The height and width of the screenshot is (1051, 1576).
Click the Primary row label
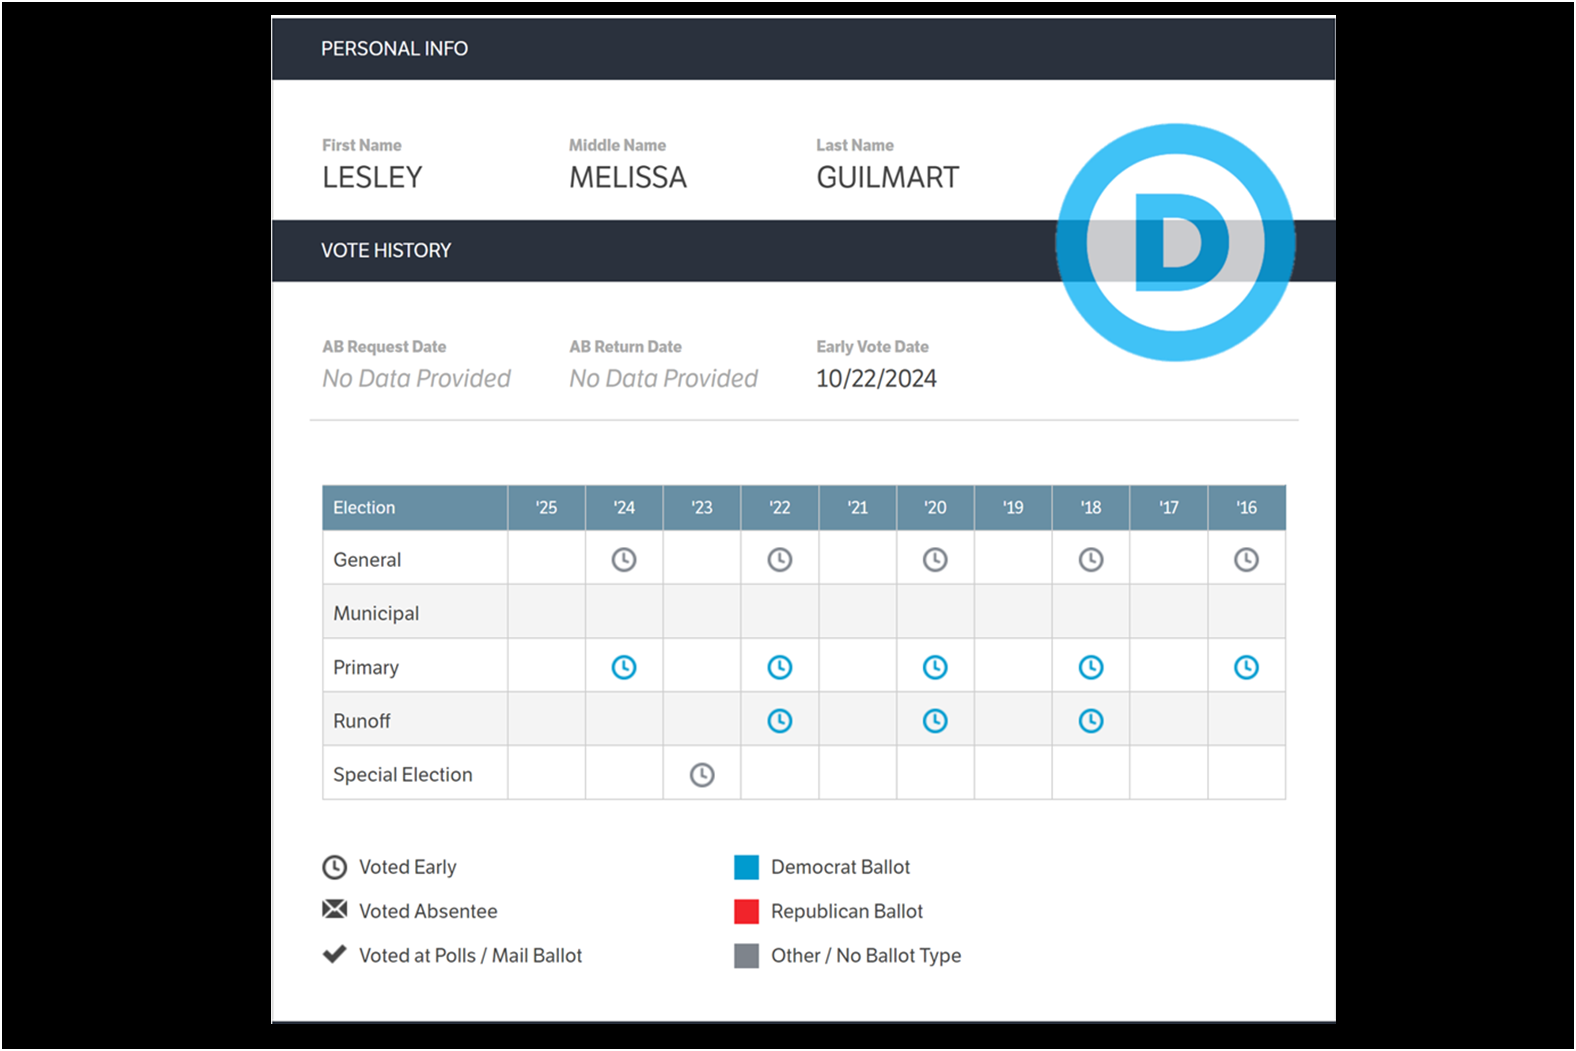[366, 668]
